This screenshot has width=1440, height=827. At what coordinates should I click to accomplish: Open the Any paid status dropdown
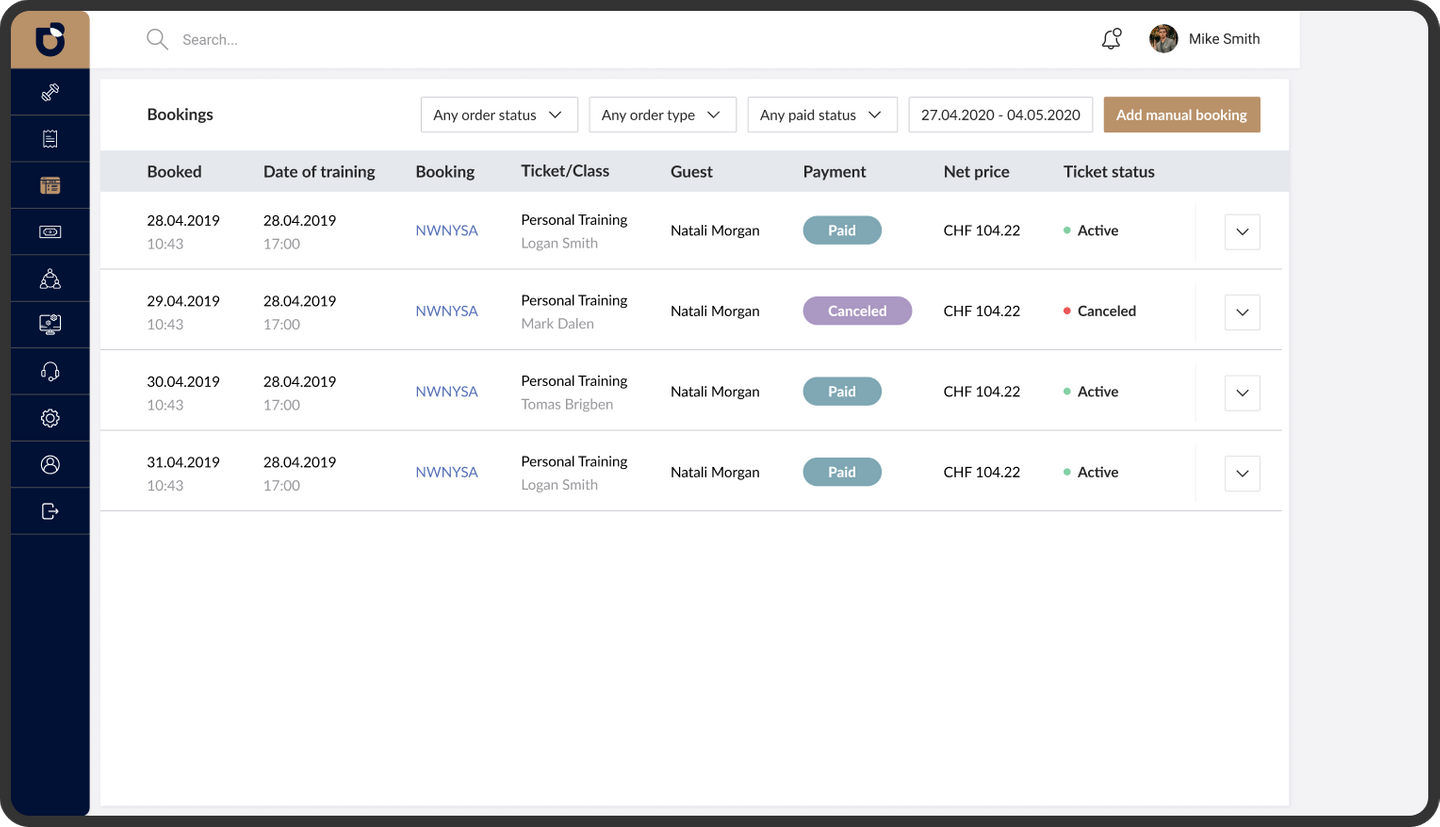822,115
